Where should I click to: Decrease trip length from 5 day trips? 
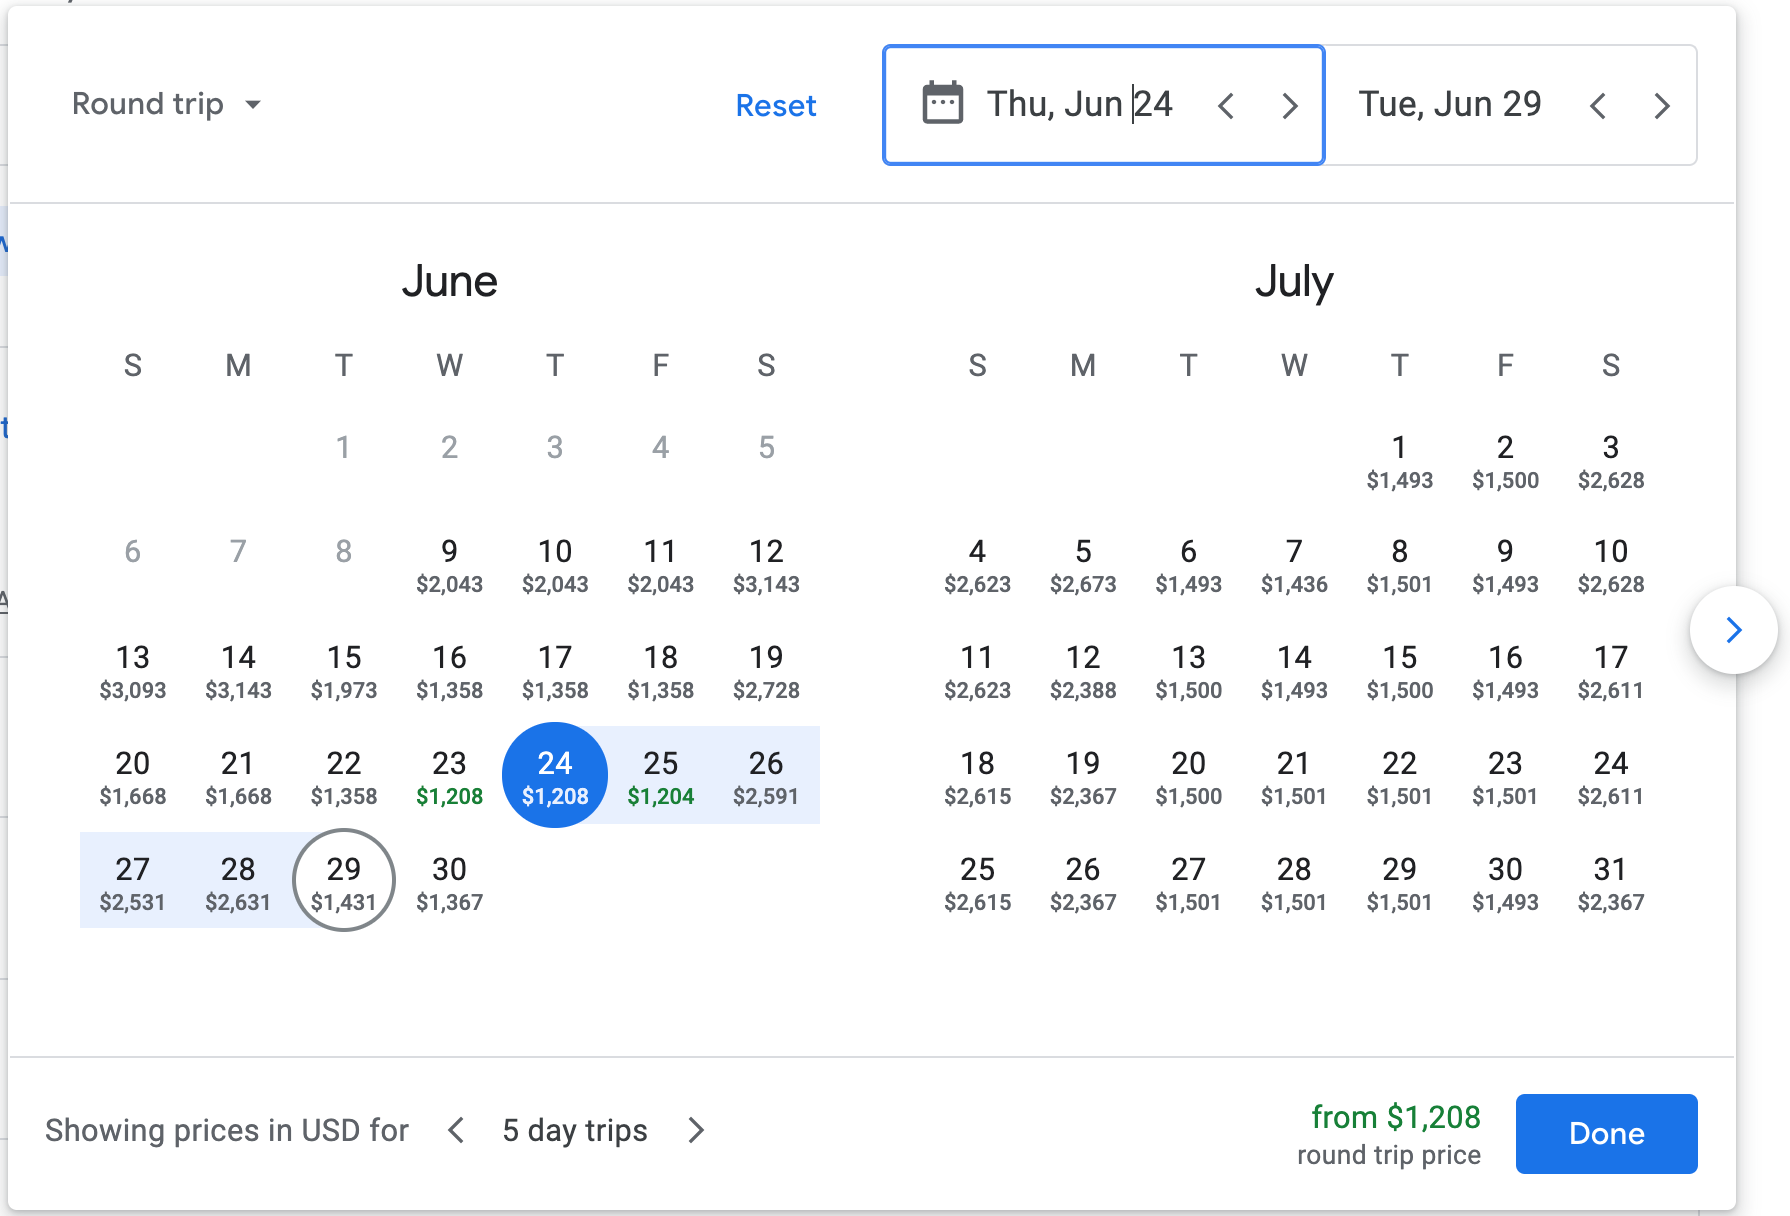(x=456, y=1130)
